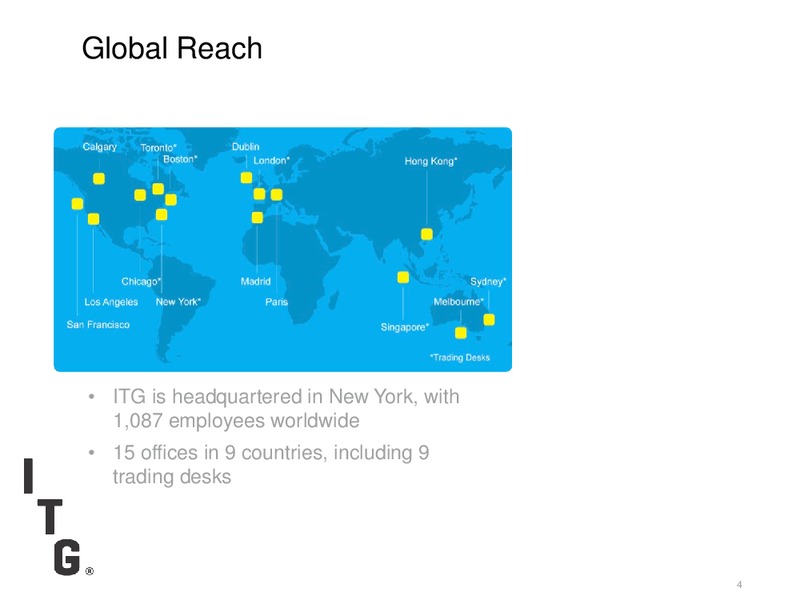Click the Dublin label on the map
This screenshot has width=800, height=600.
pyautogui.click(x=245, y=146)
